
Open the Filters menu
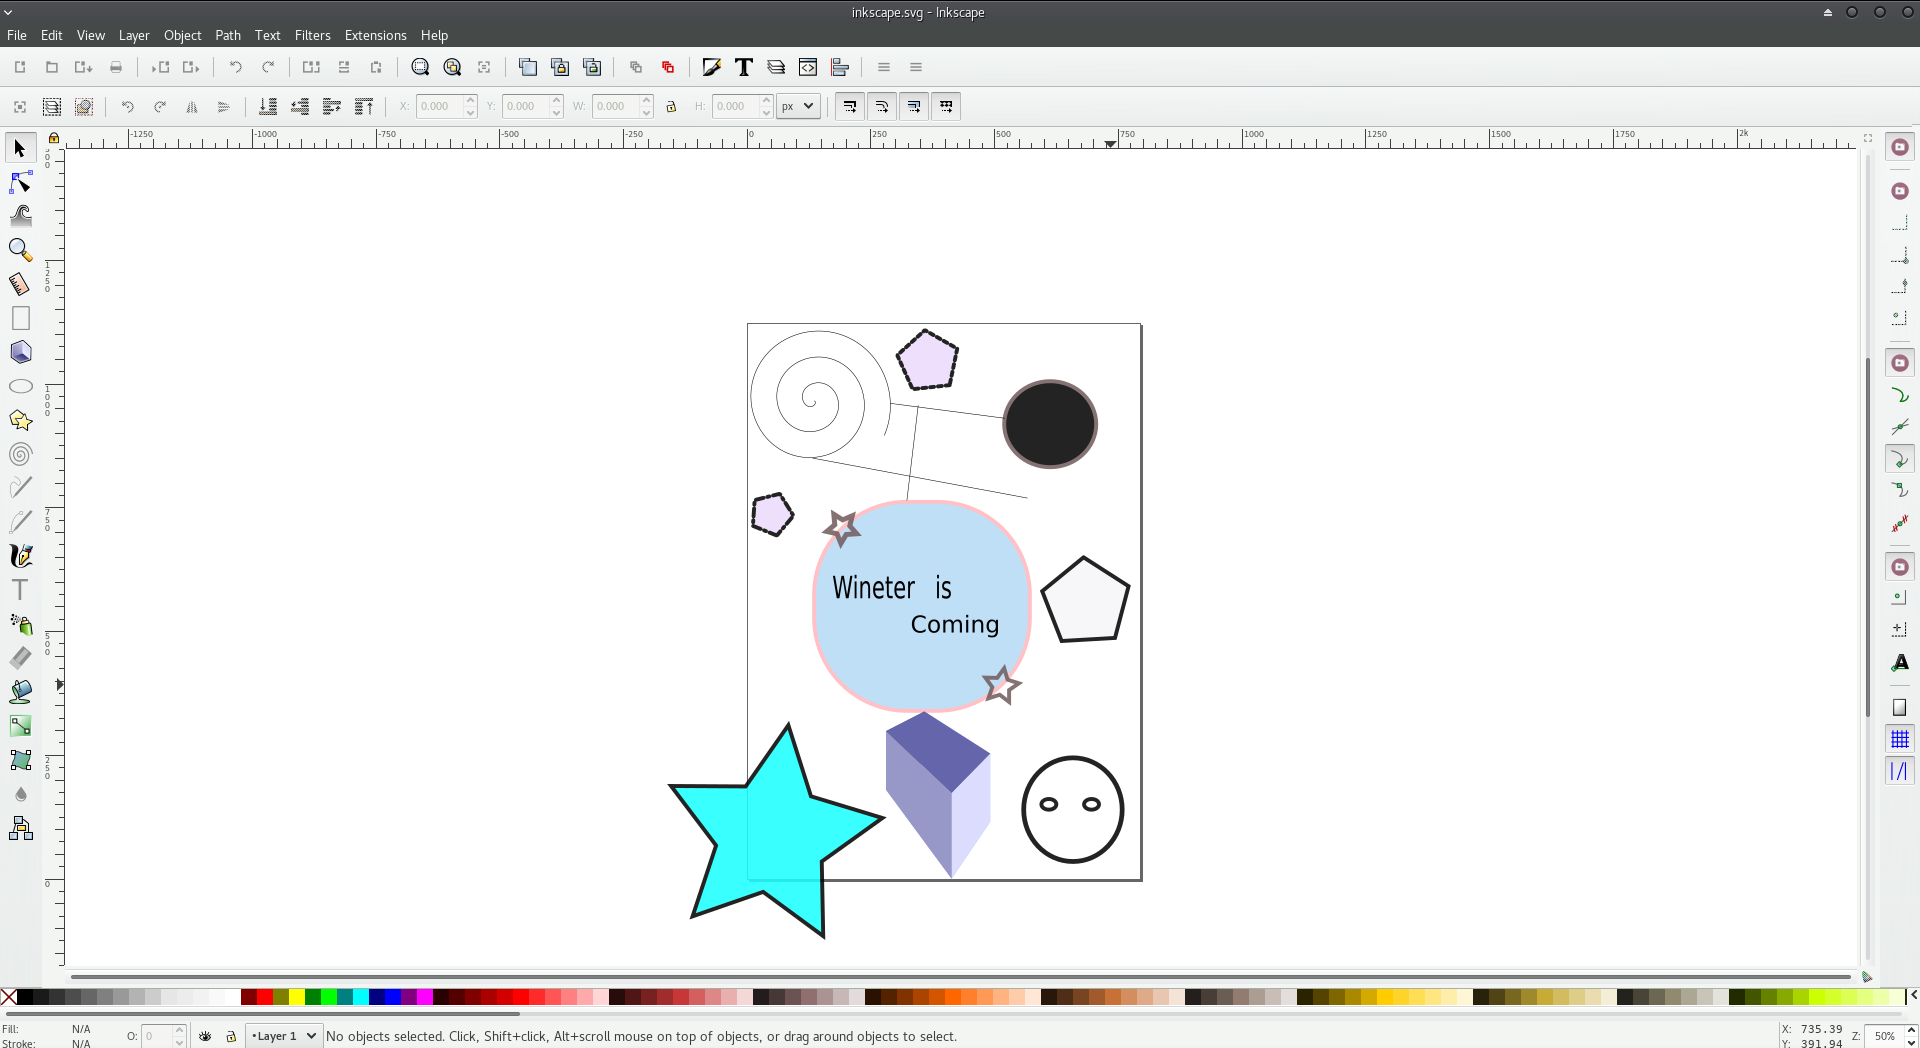tap(312, 35)
